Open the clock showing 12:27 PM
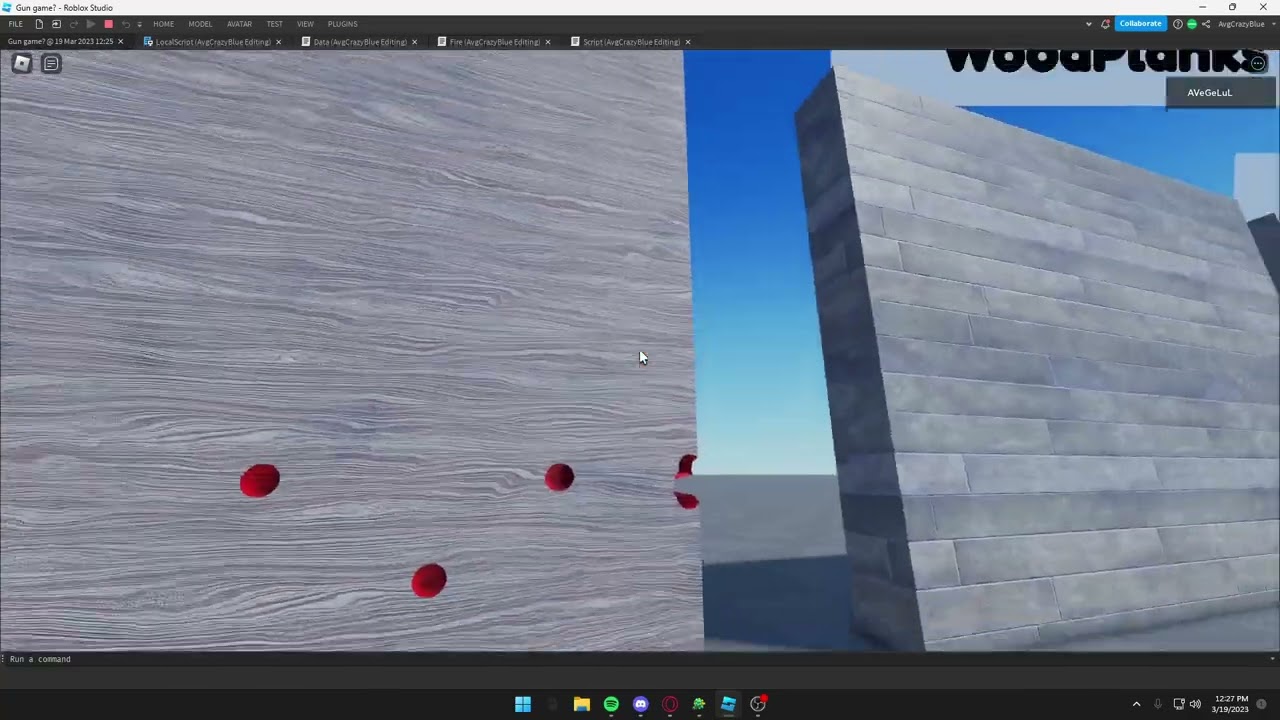 (x=1232, y=704)
